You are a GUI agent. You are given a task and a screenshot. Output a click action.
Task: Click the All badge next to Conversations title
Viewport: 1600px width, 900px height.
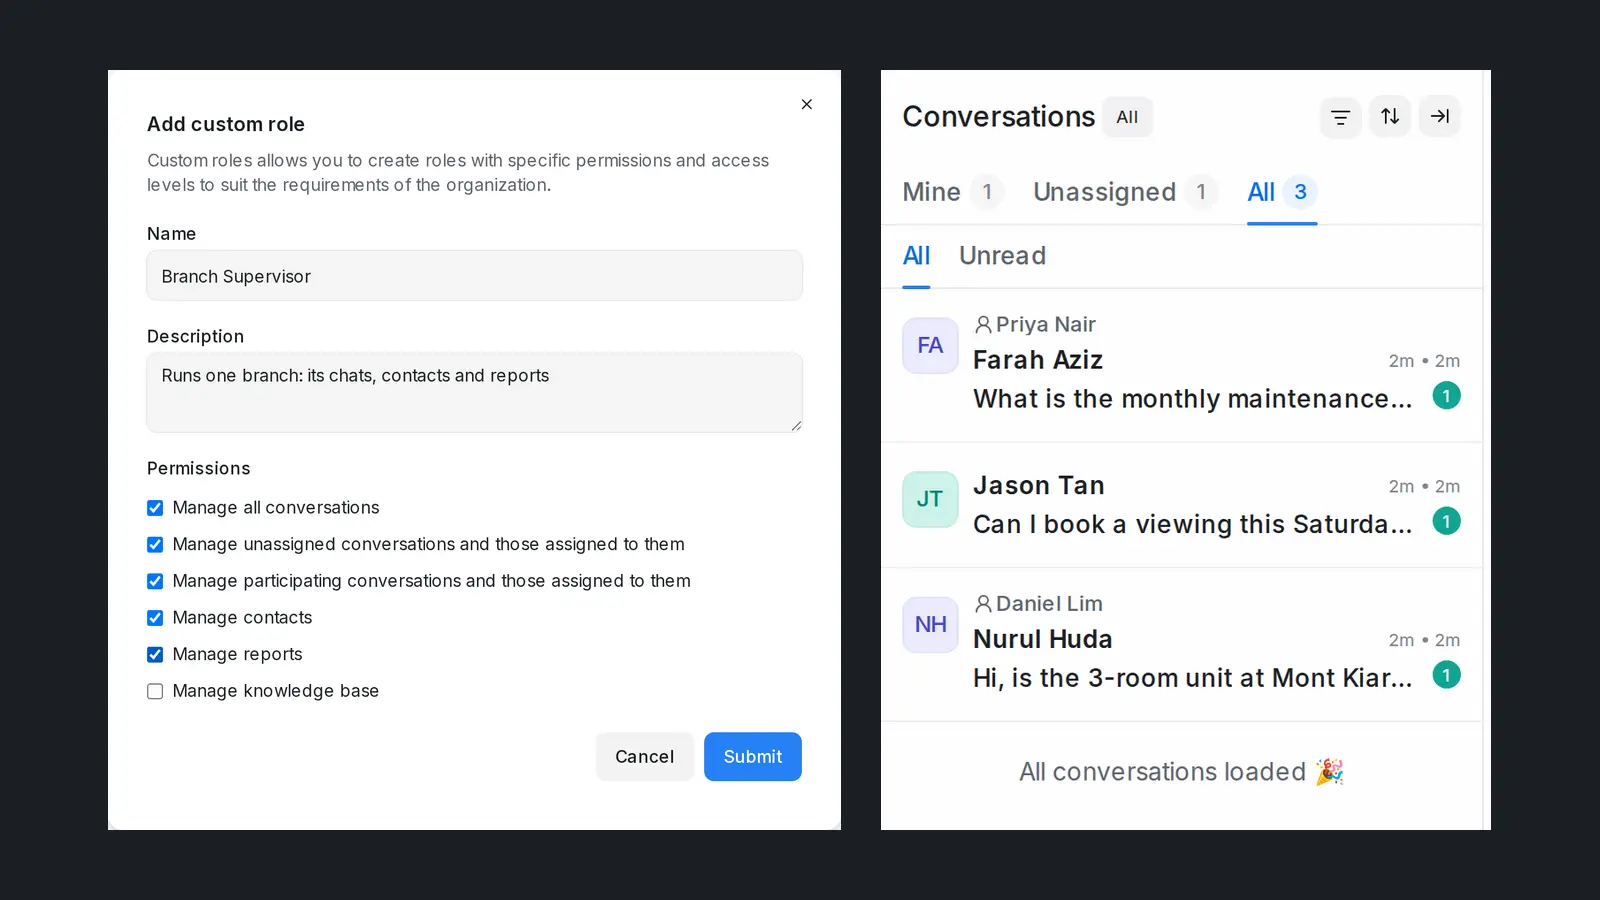(1127, 117)
